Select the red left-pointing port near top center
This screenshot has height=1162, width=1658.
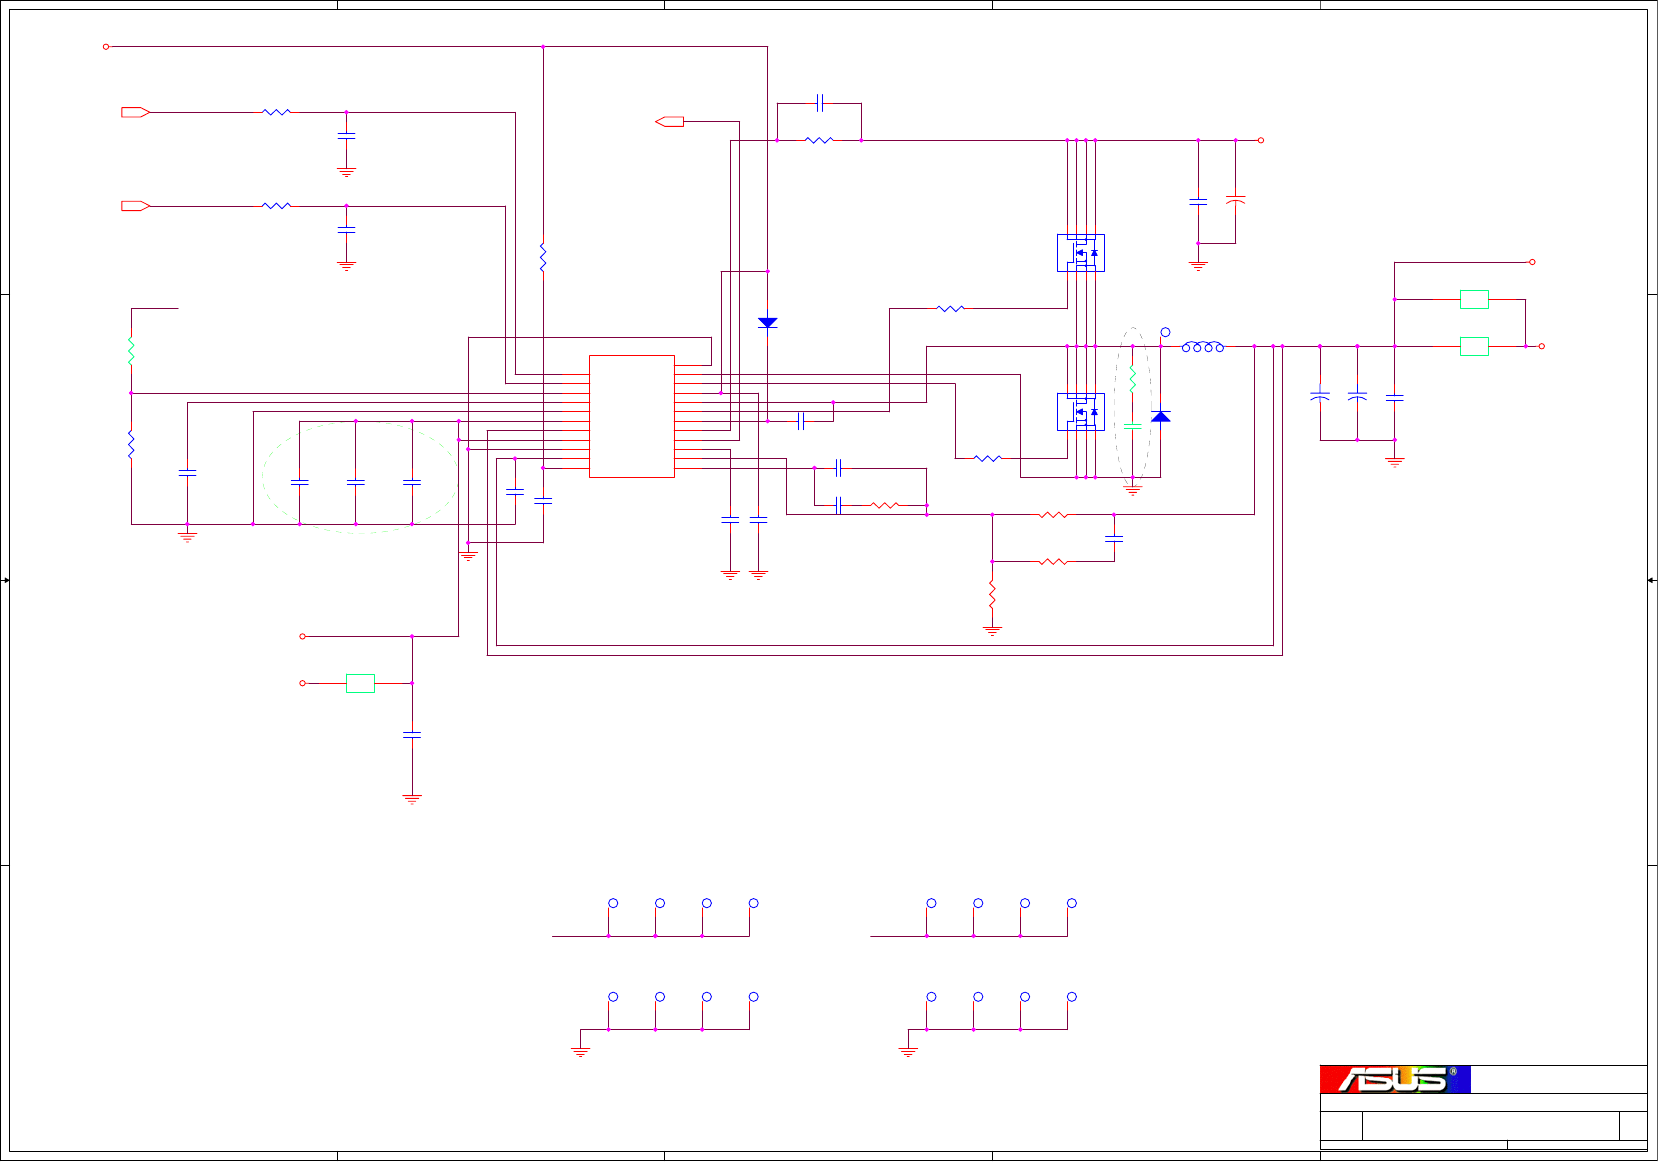670,122
